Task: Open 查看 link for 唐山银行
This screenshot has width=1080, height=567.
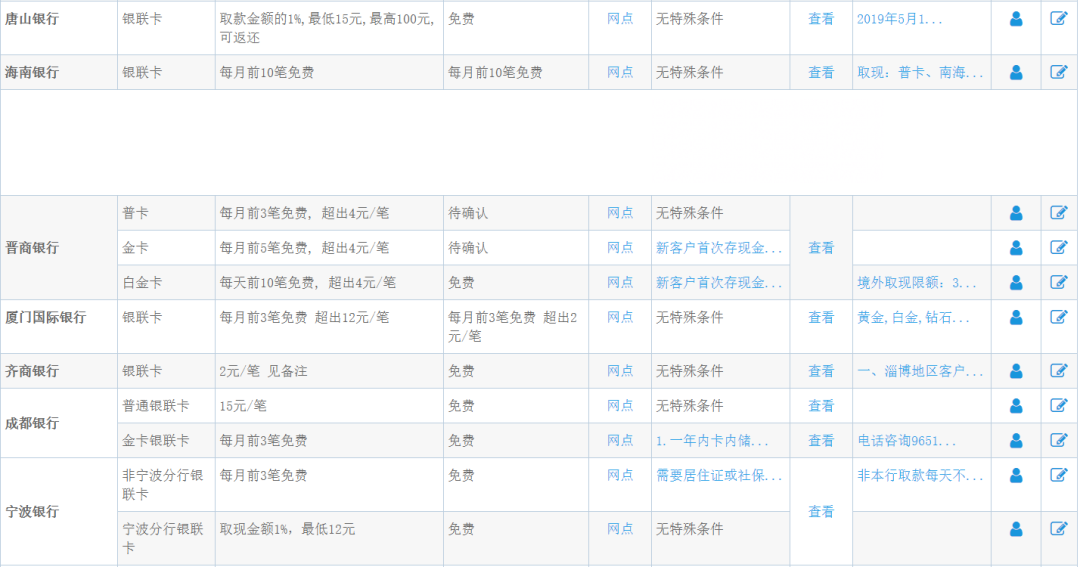Action: [820, 19]
